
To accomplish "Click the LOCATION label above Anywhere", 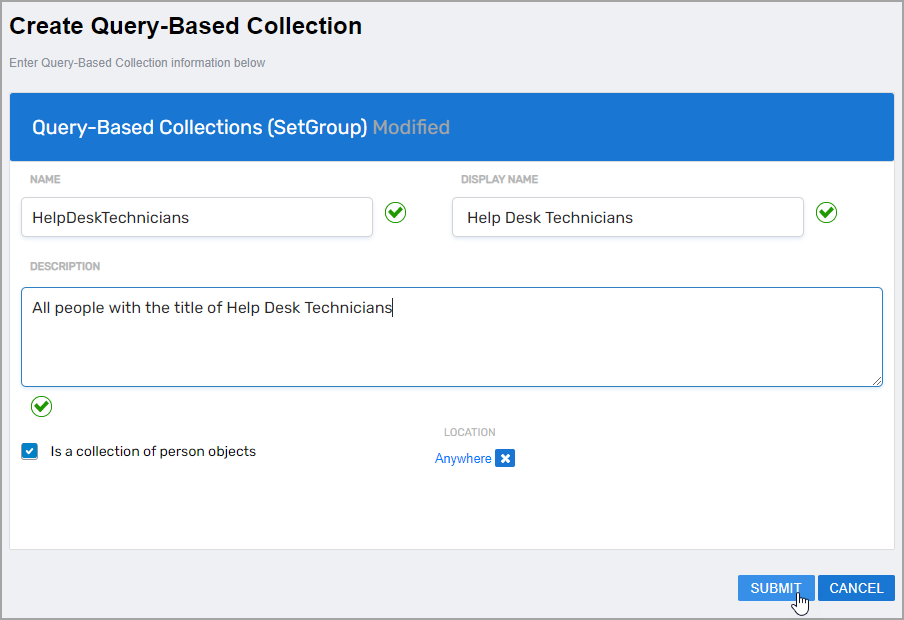I will (469, 433).
